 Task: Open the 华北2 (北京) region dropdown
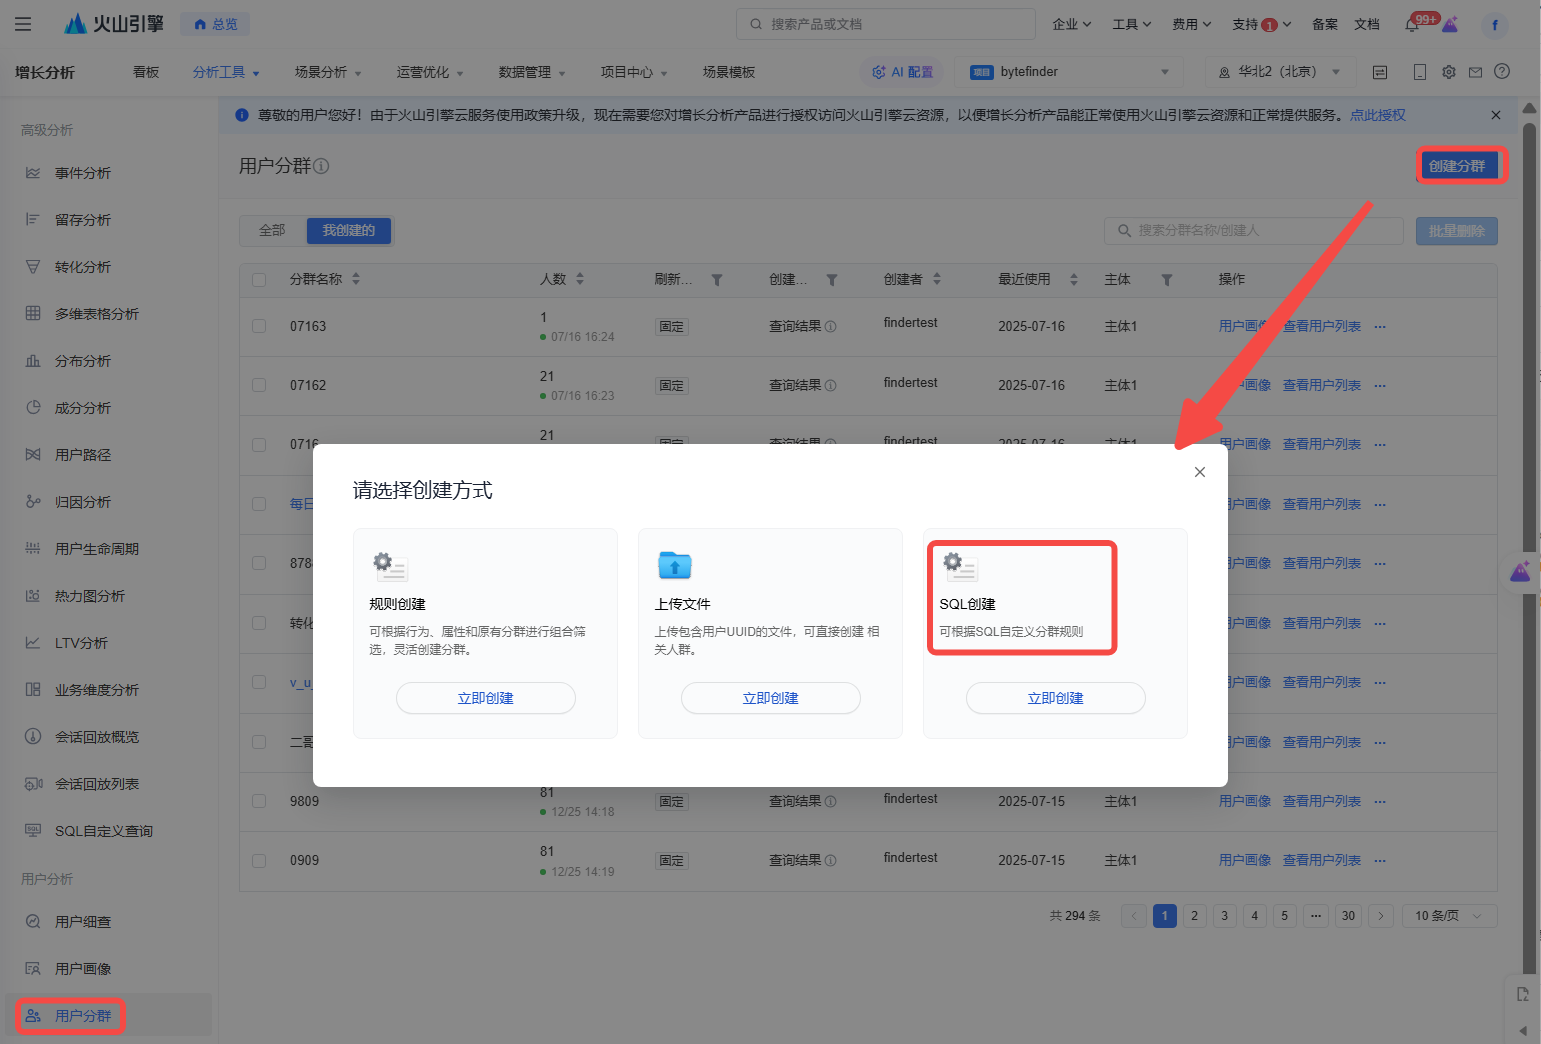(x=1280, y=72)
